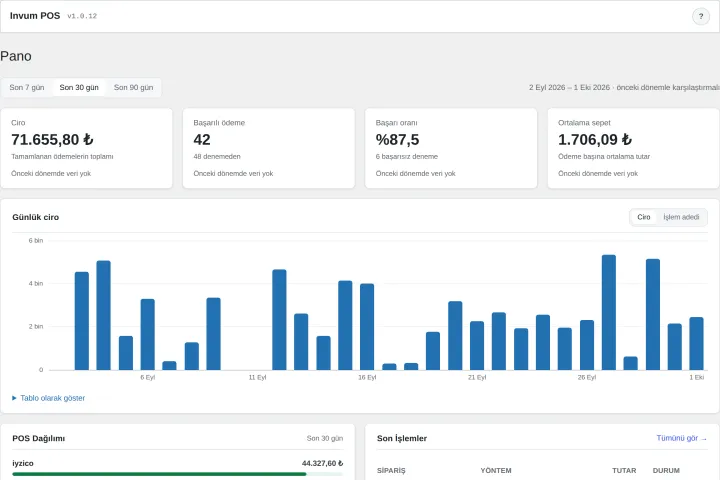This screenshot has height=480, width=720.
Task: Click the Başarı oranı card
Action: [451, 148]
